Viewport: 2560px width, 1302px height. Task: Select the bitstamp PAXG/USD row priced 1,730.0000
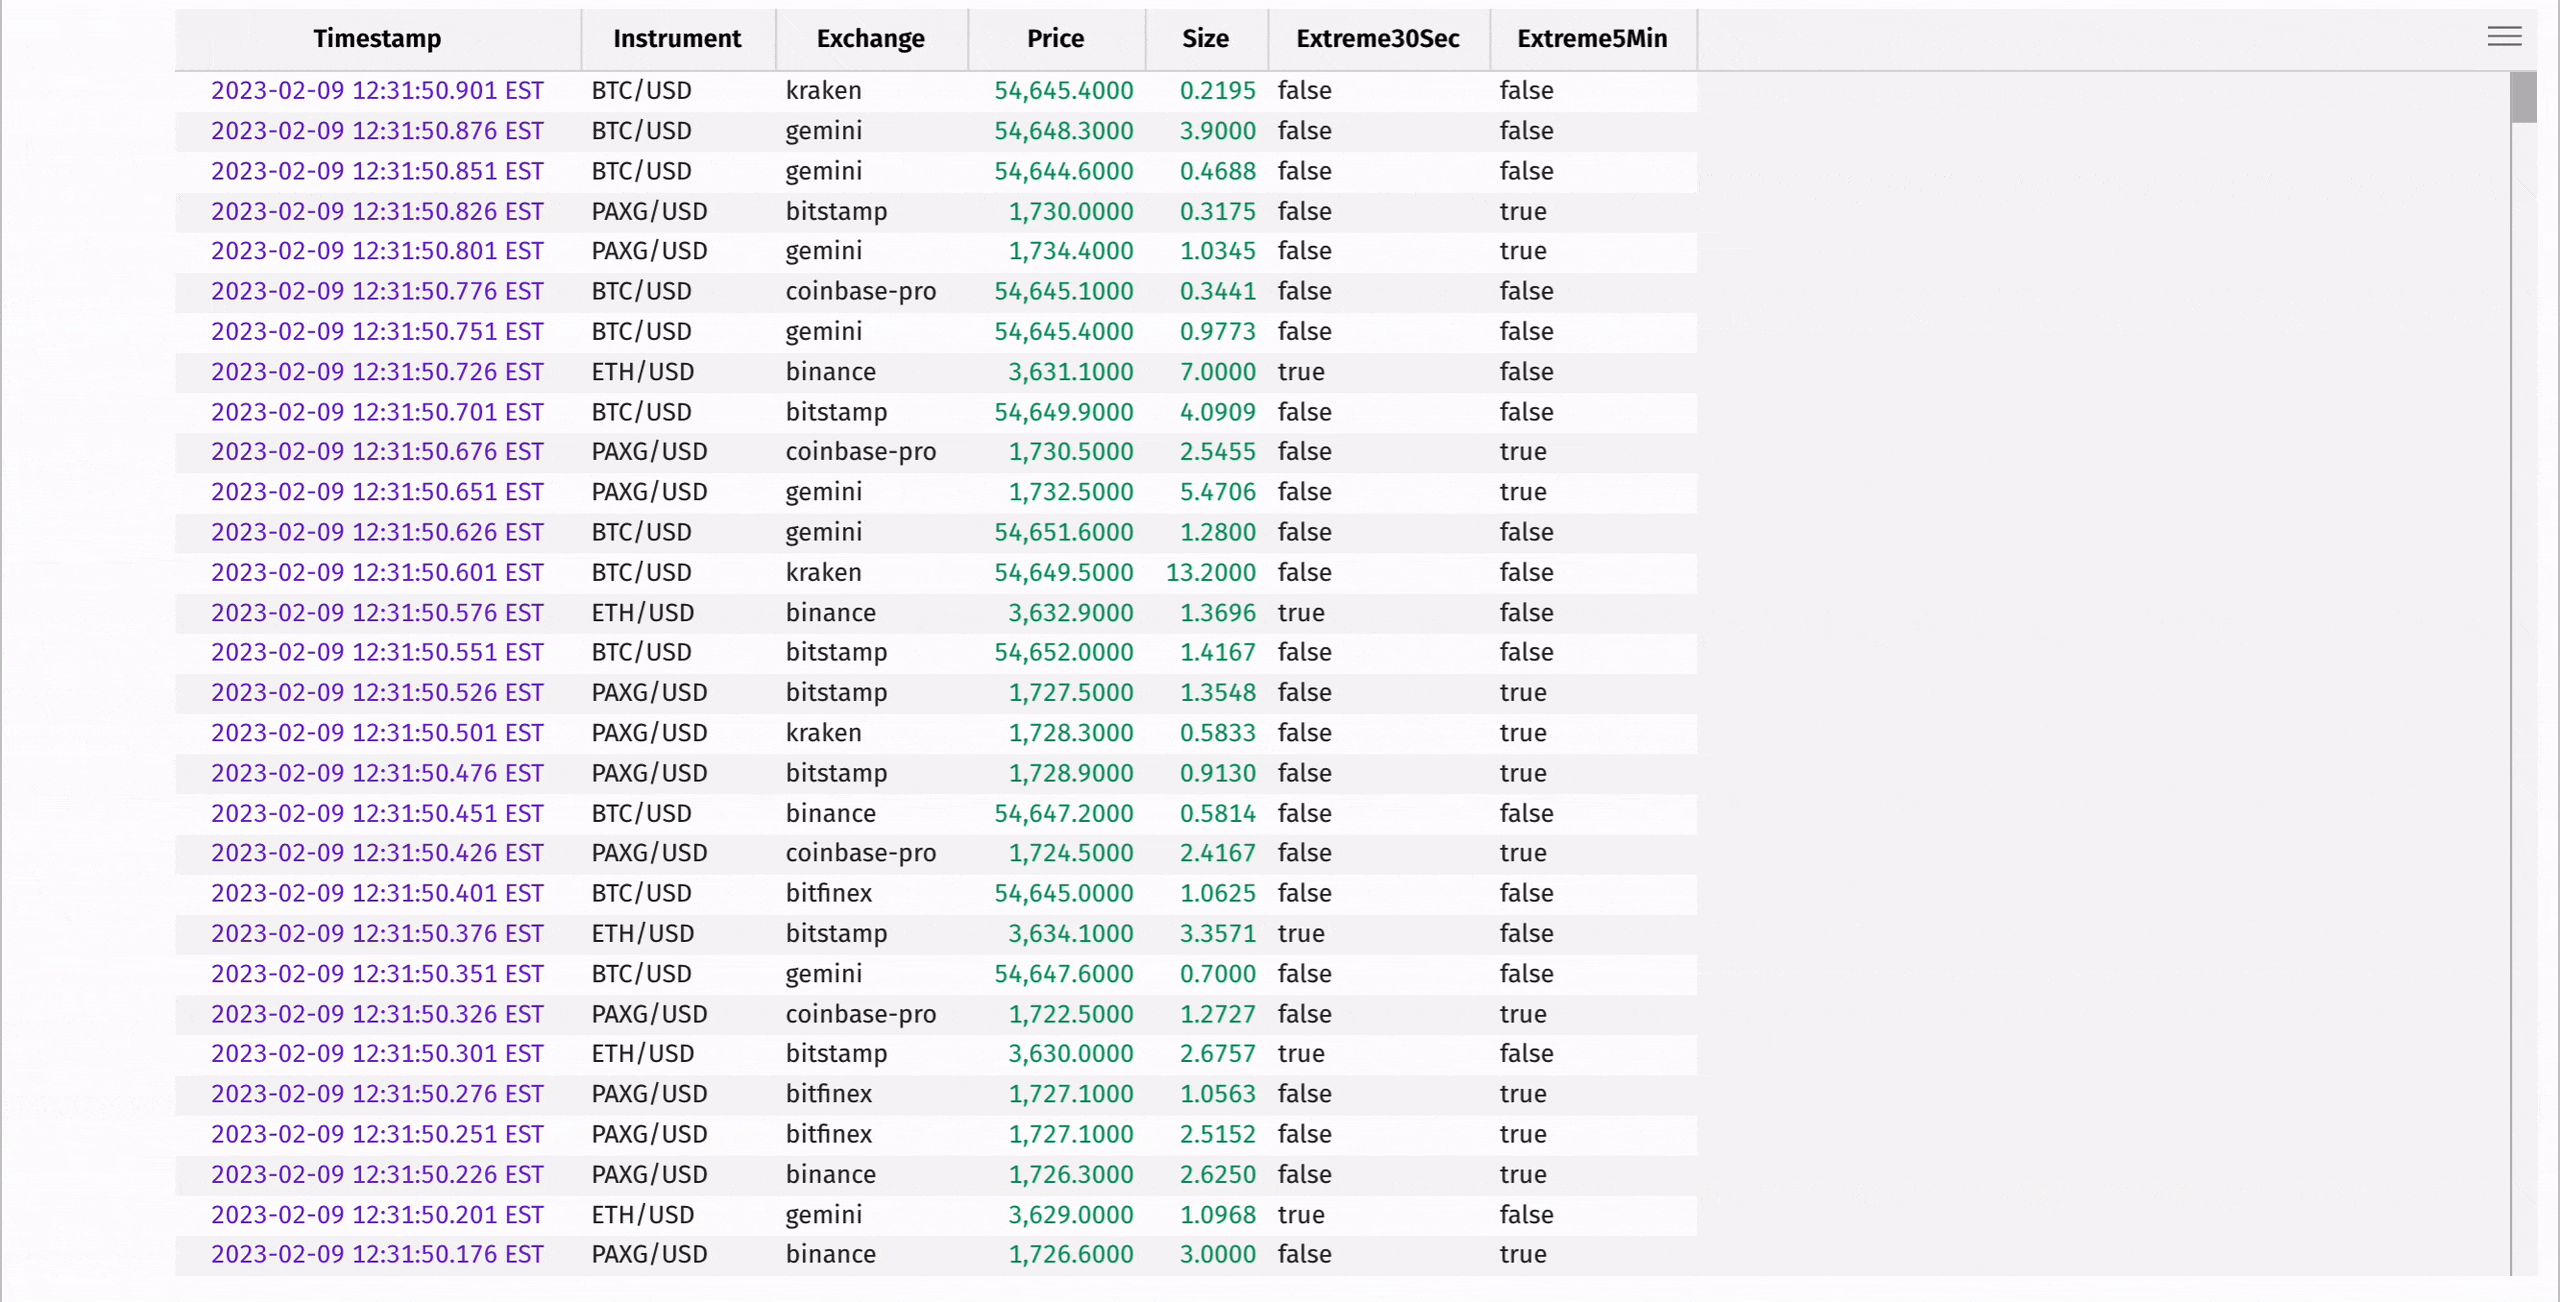point(836,211)
